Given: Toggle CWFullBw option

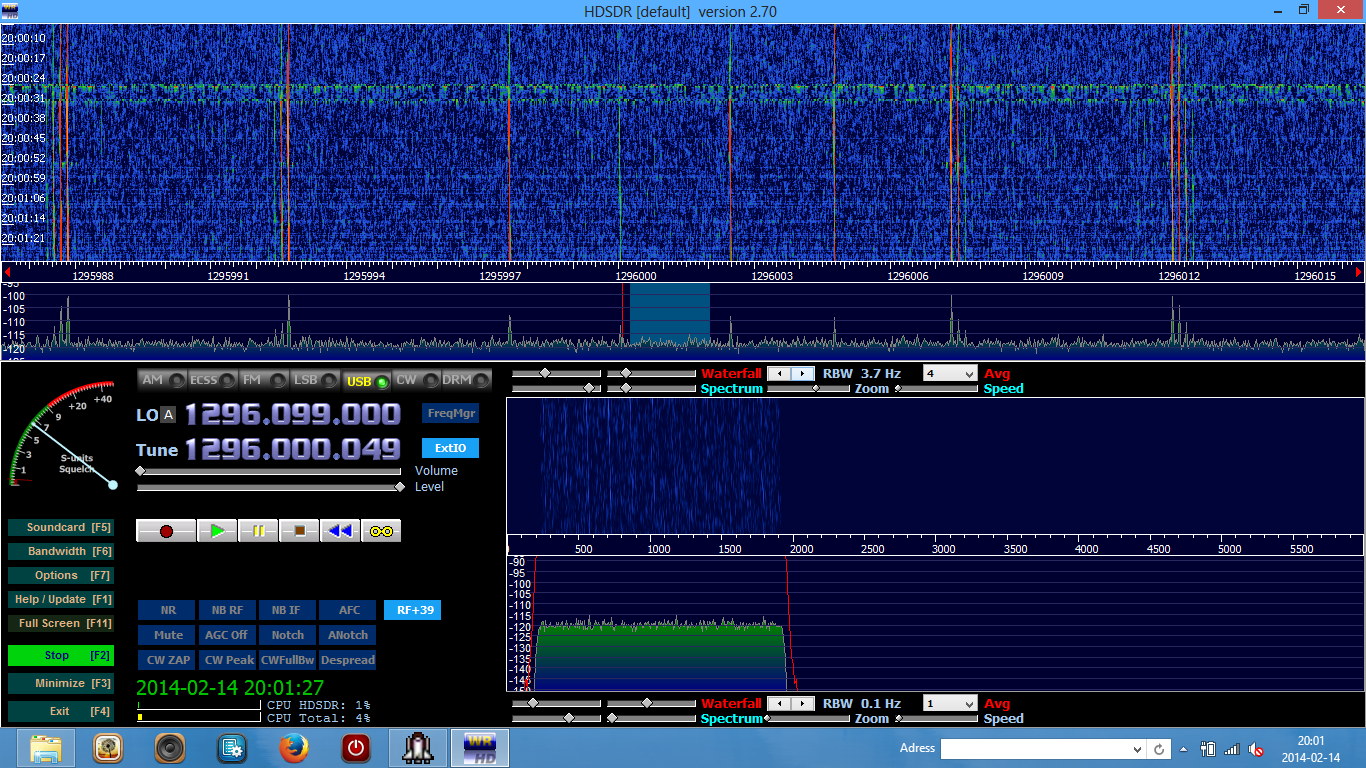Looking at the screenshot, I should [288, 660].
